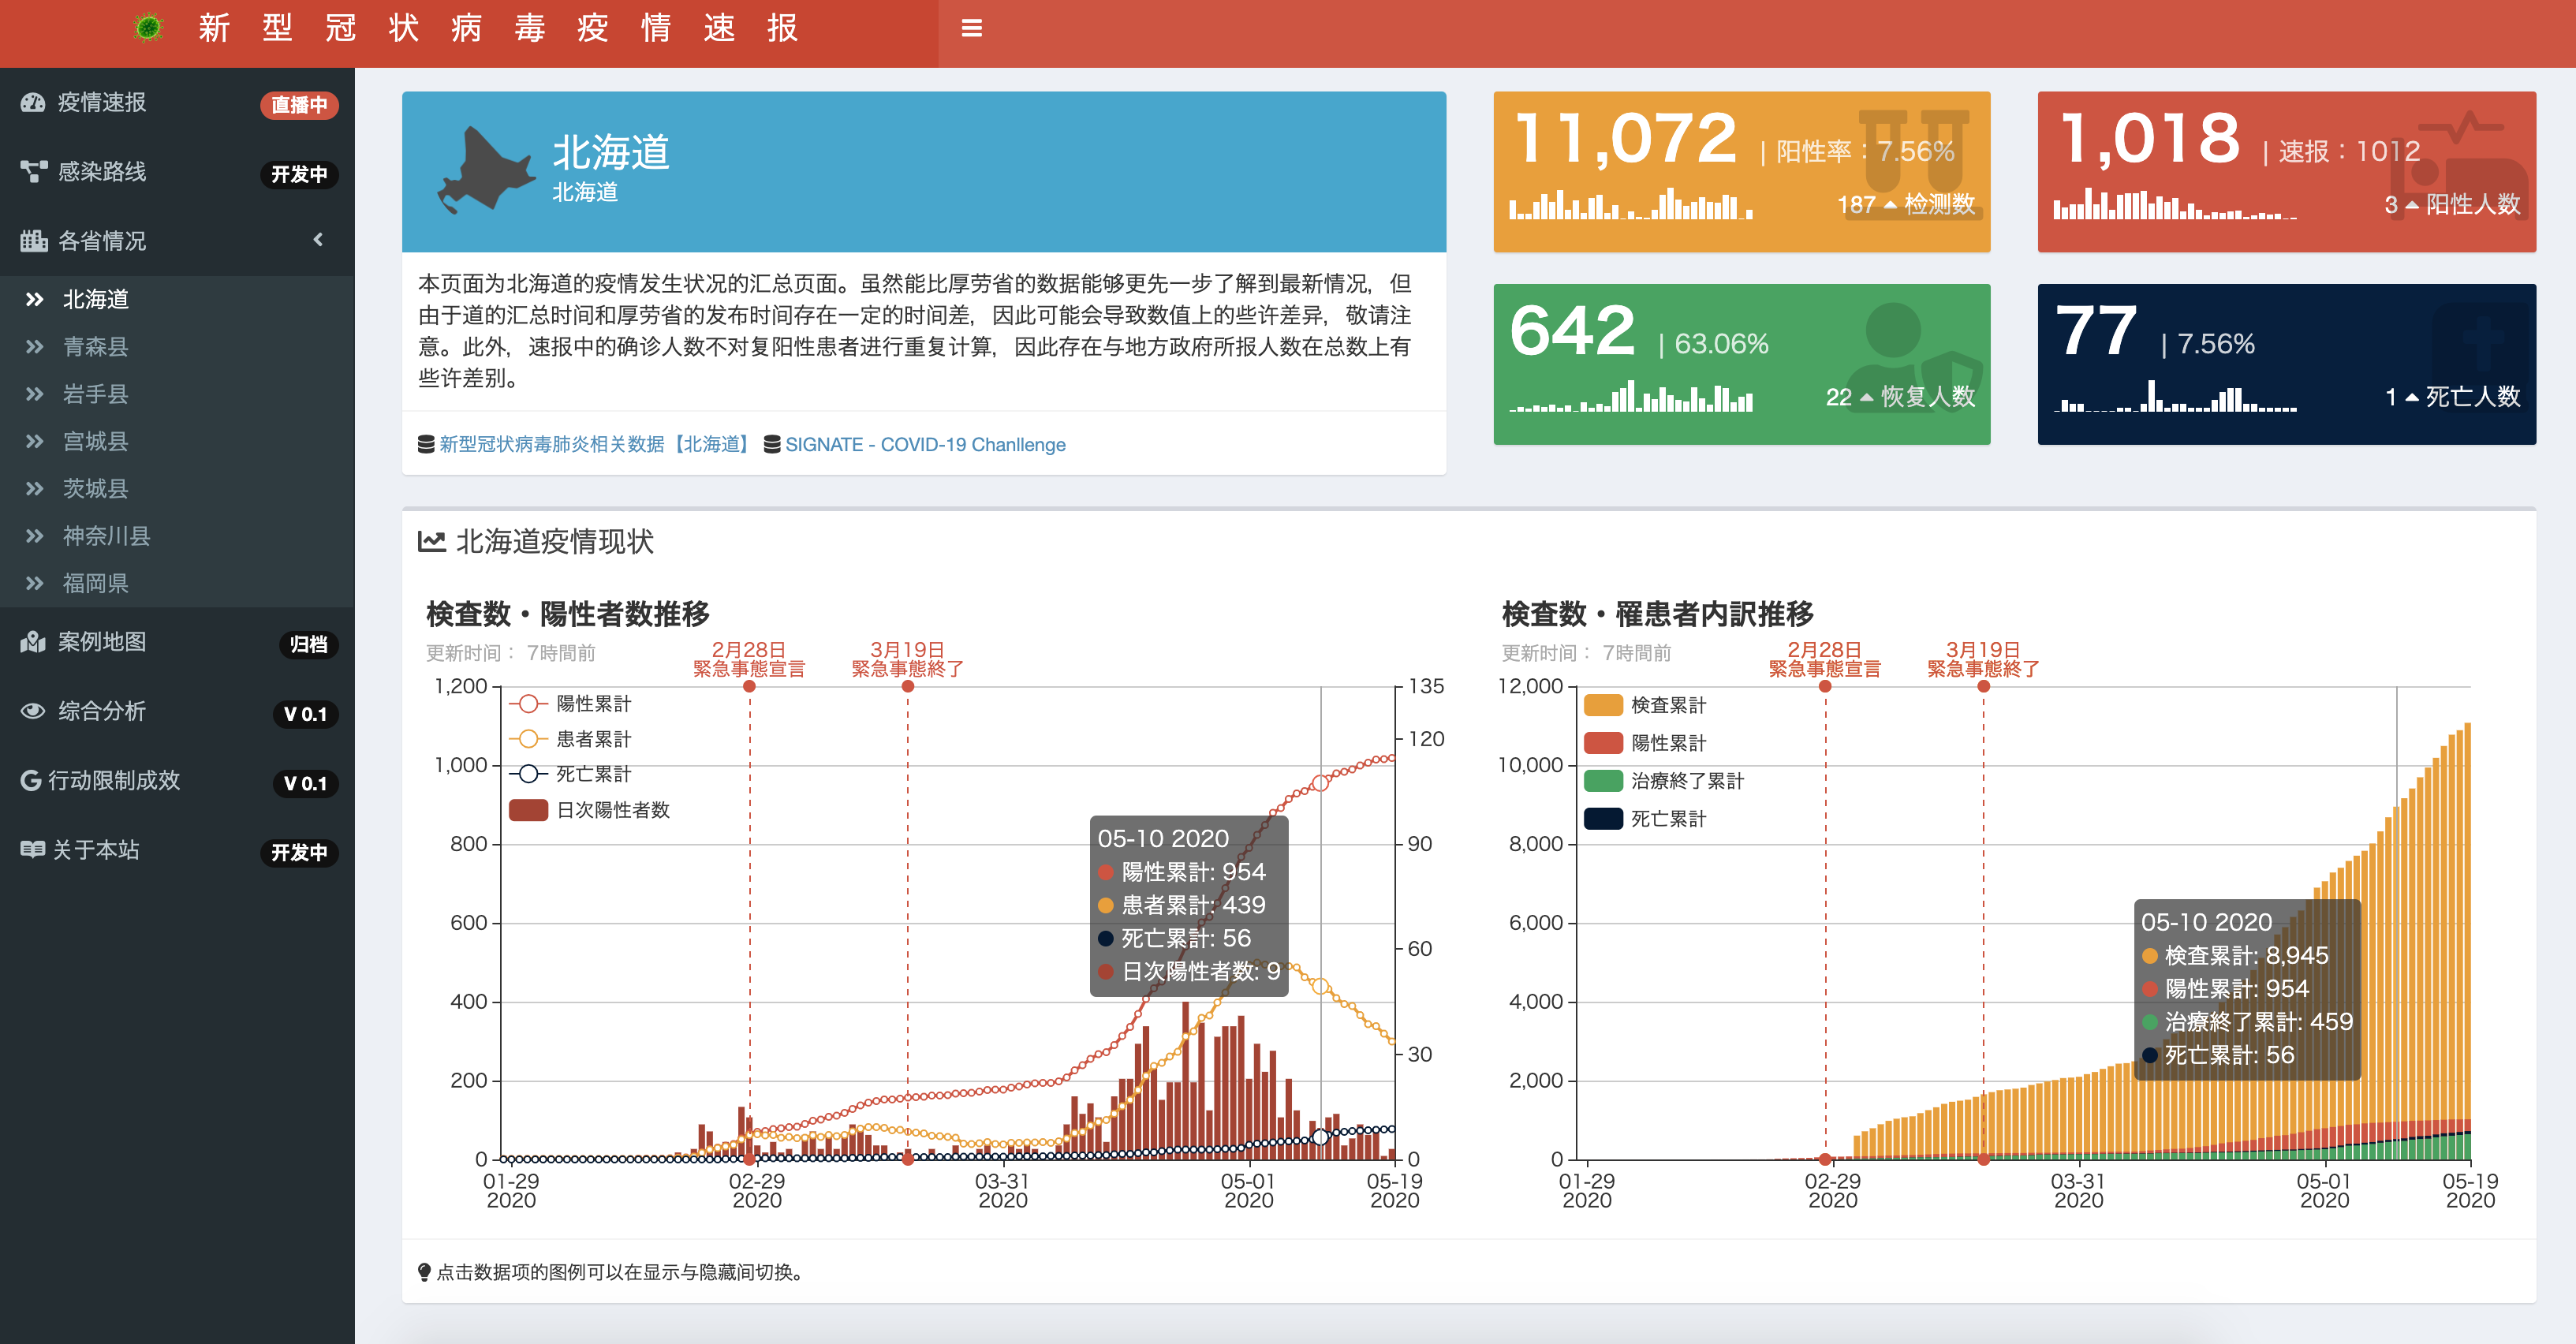Click the green virus logo icon
Image resolution: width=2576 pixels, height=1344 pixels.
click(148, 28)
